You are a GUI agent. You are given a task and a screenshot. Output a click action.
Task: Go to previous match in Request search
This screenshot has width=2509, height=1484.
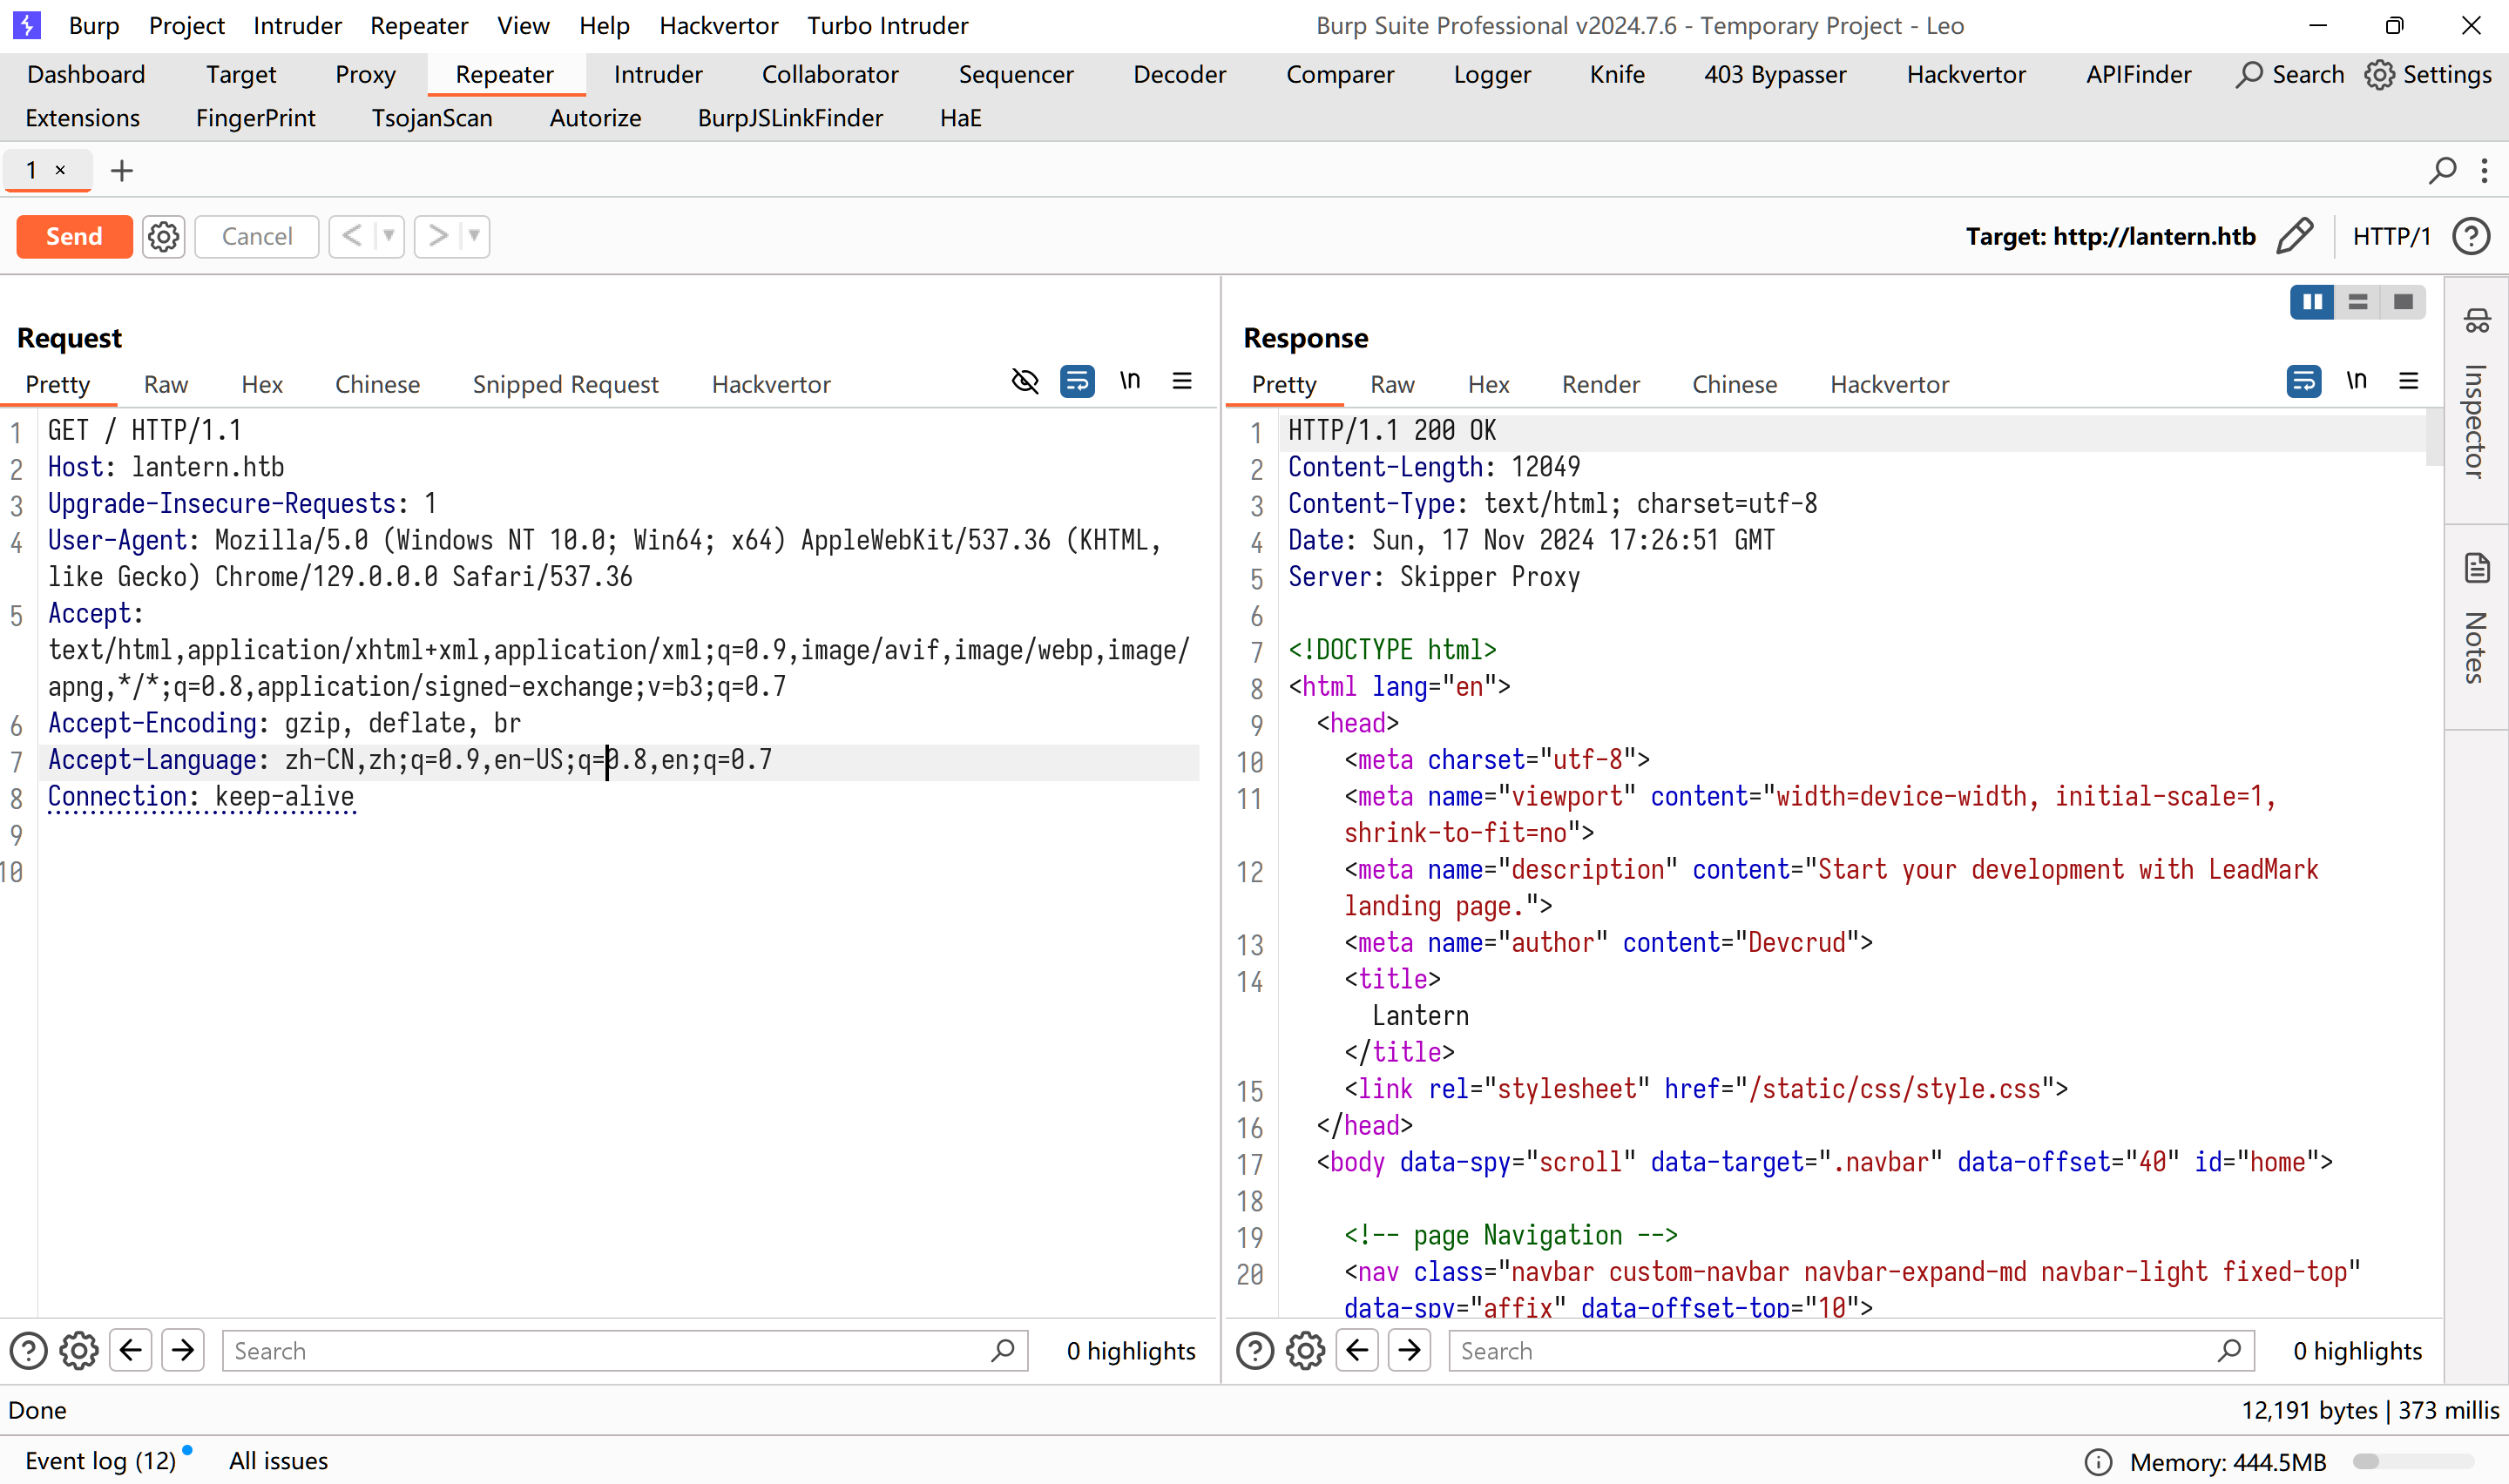131,1351
